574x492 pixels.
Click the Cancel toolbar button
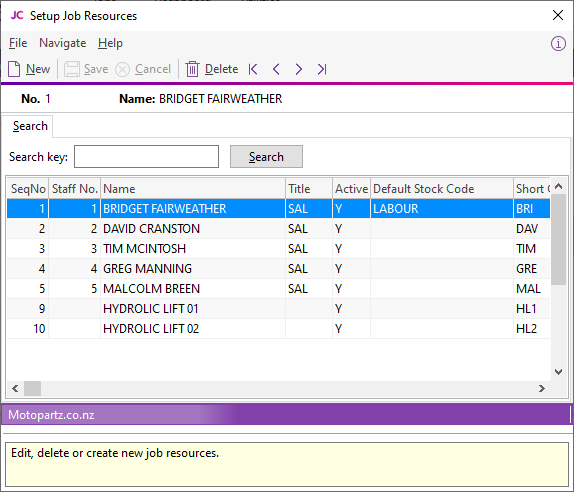[143, 69]
